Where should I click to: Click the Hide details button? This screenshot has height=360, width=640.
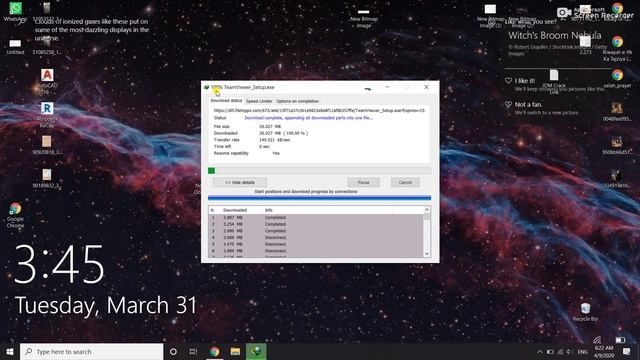click(240, 182)
